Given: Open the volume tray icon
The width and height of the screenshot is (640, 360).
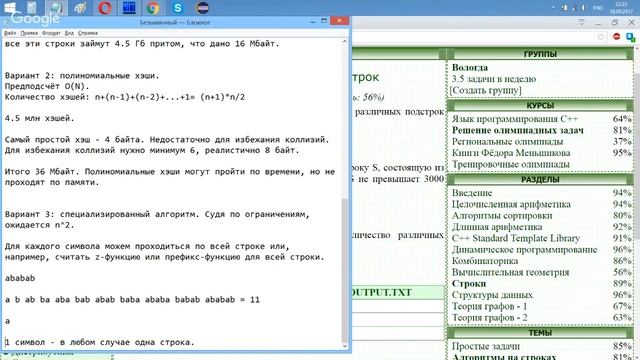Looking at the screenshot, I should click(x=583, y=7).
